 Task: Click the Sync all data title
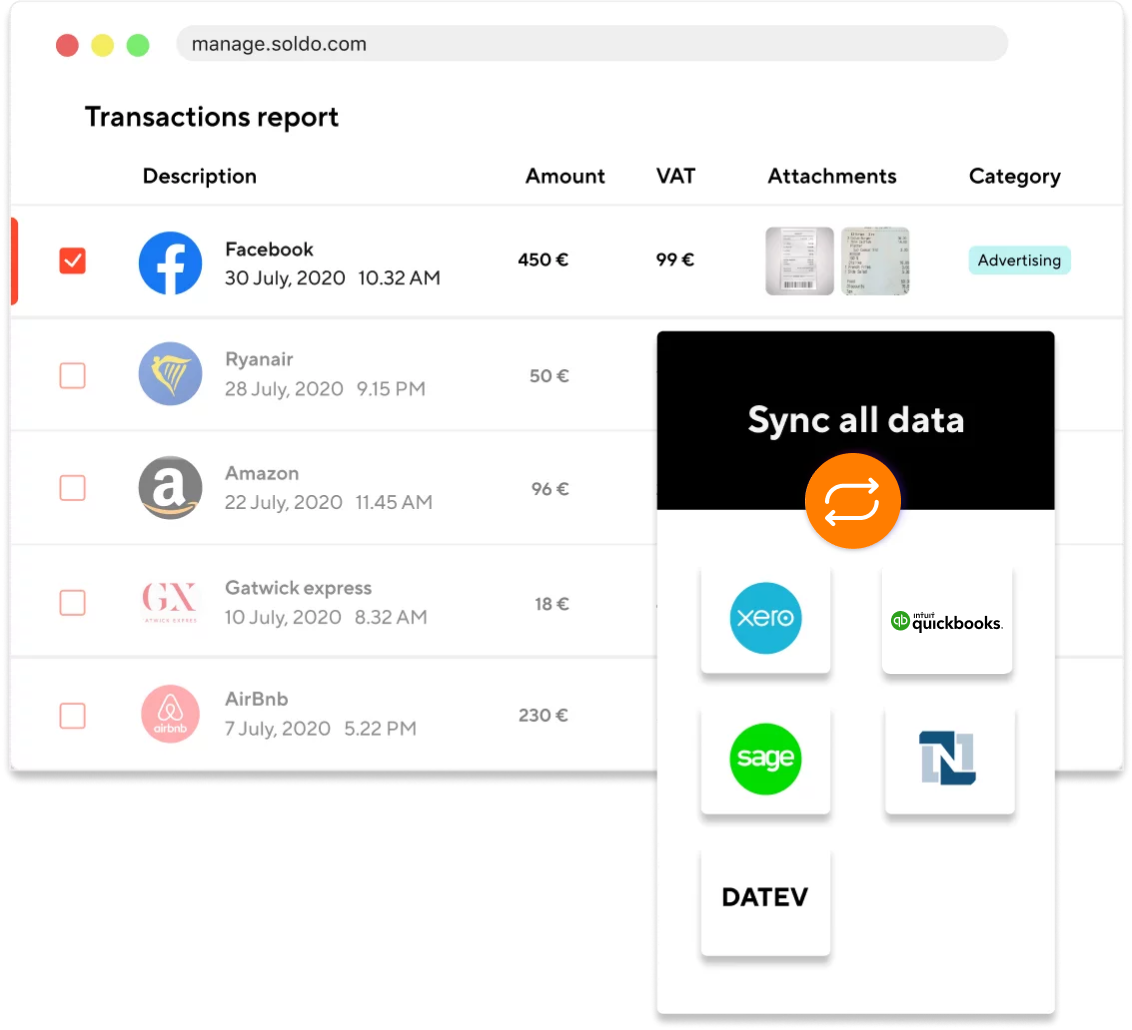click(855, 421)
